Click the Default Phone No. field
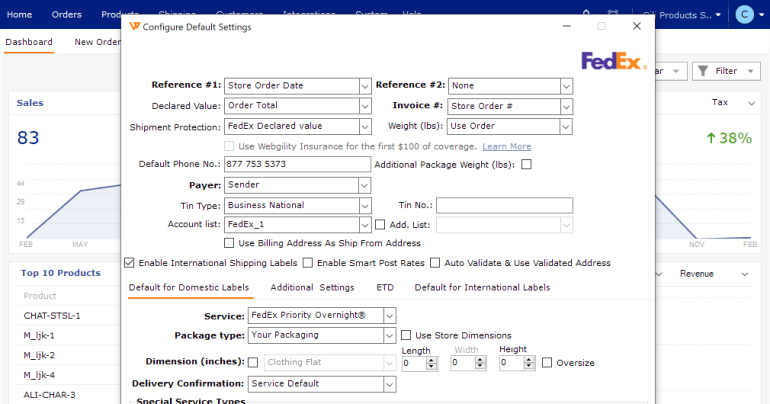This screenshot has height=404, width=770. pos(297,164)
